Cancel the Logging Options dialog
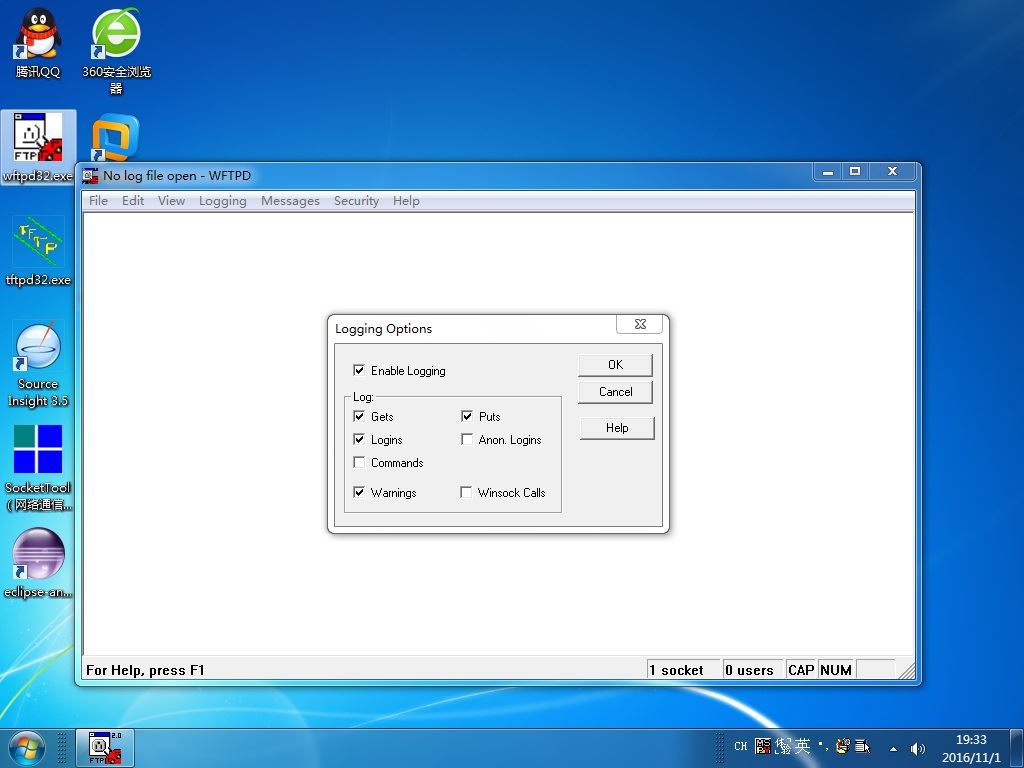Screen dimensions: 1024x768 coord(615,392)
